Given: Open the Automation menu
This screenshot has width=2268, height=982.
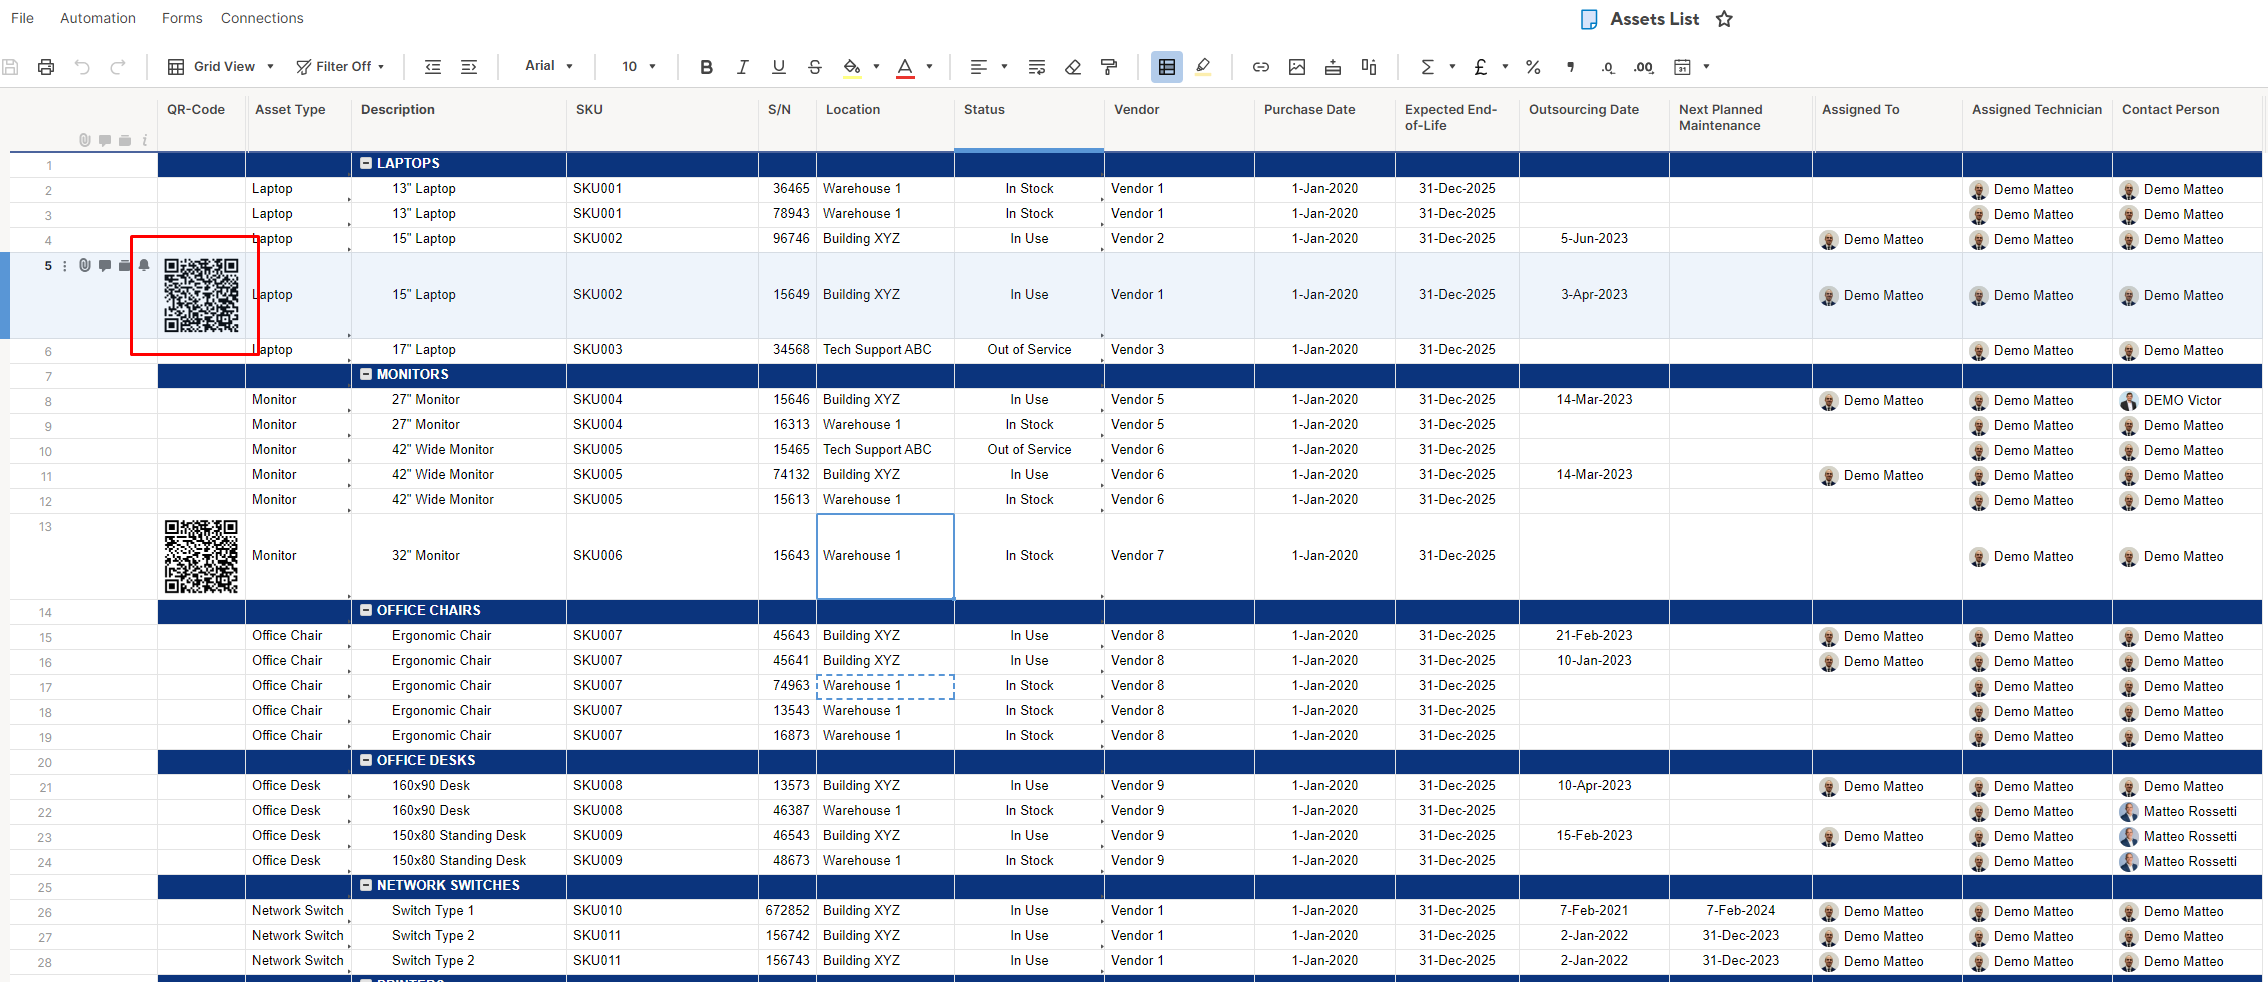Looking at the screenshot, I should coord(98,18).
